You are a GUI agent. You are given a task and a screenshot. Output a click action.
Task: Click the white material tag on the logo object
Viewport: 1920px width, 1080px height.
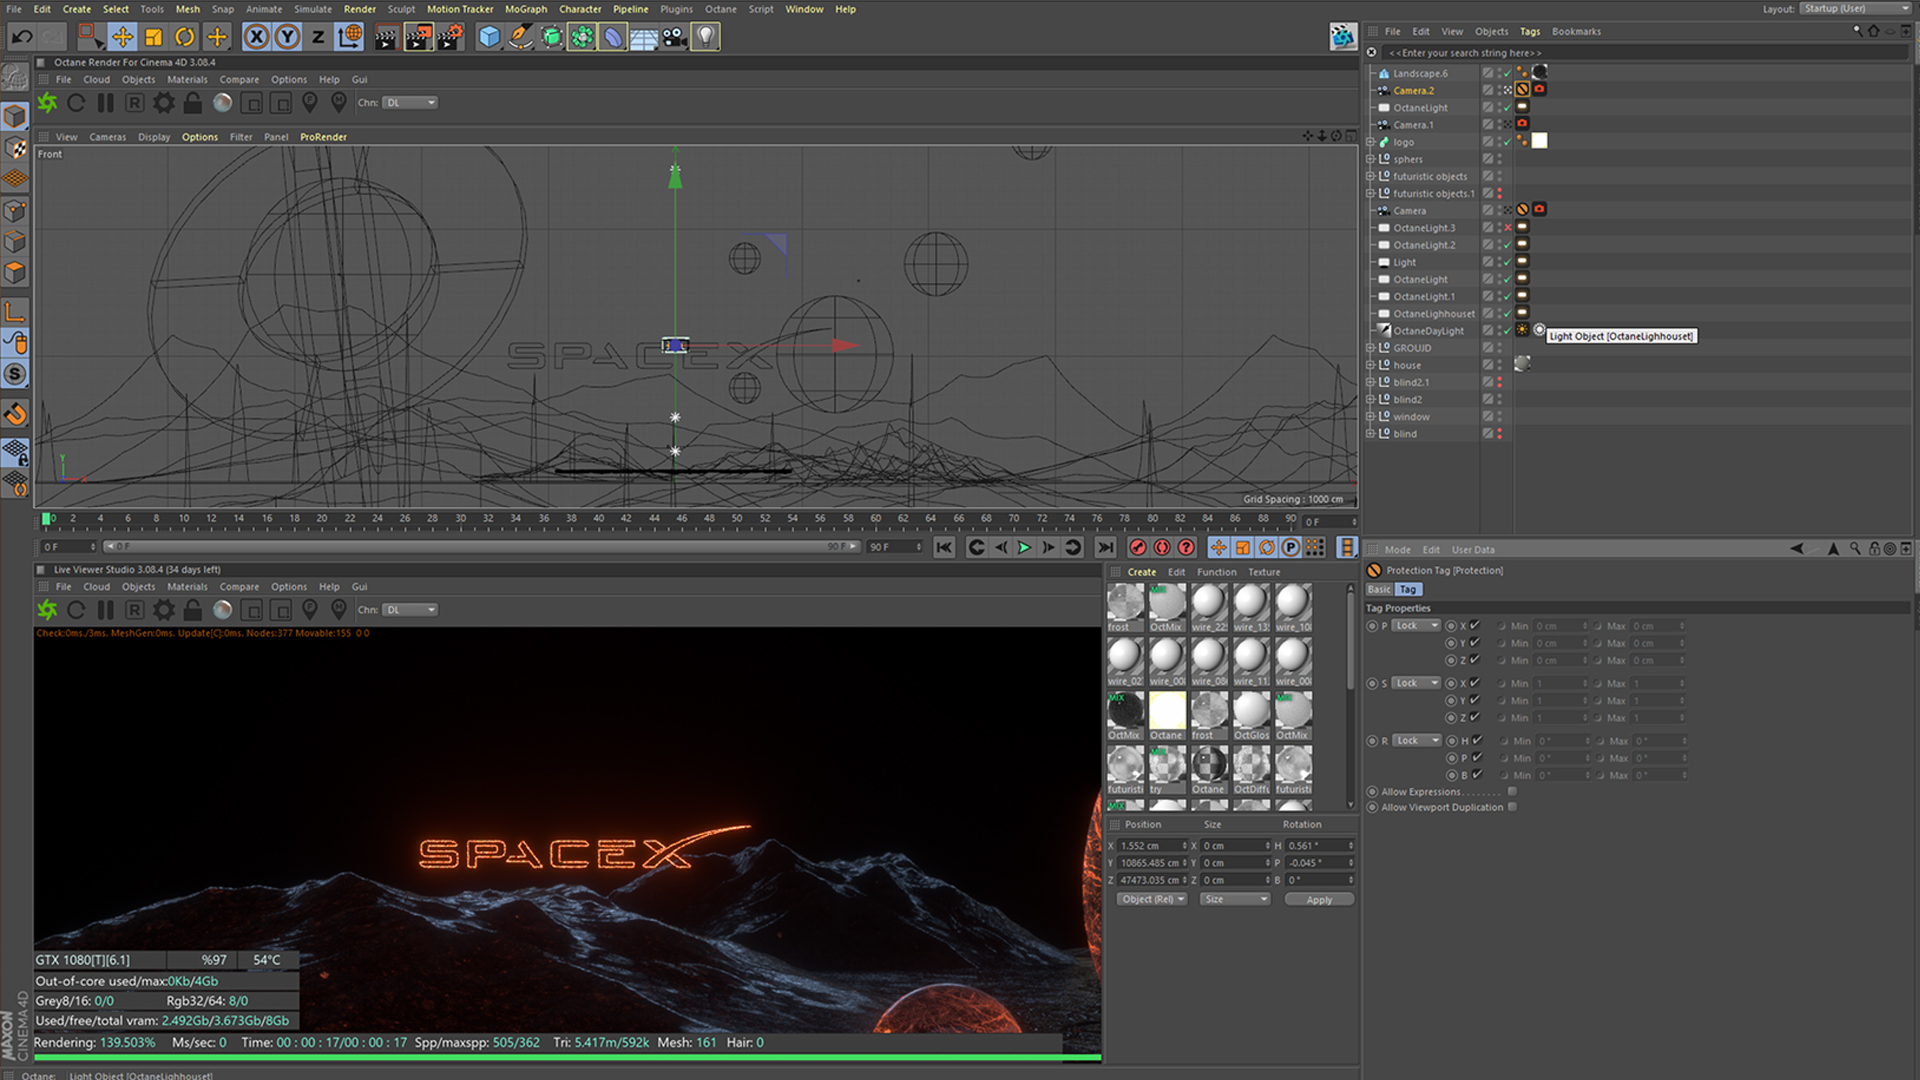[1540, 141]
